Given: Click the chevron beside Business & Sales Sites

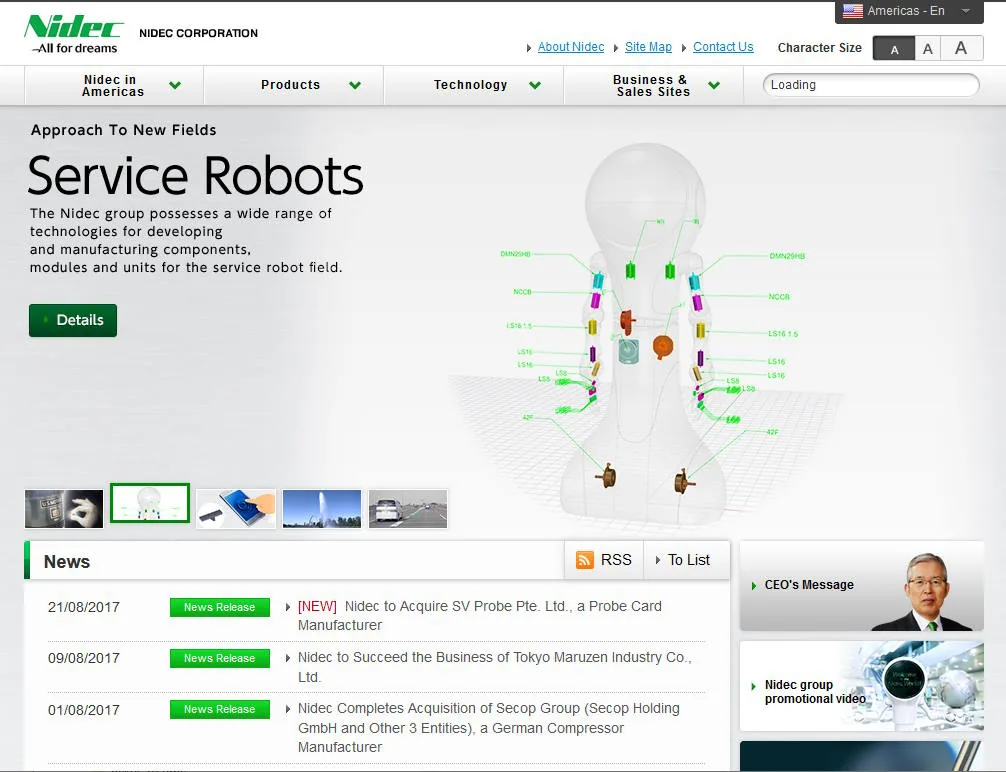Looking at the screenshot, I should [714, 85].
